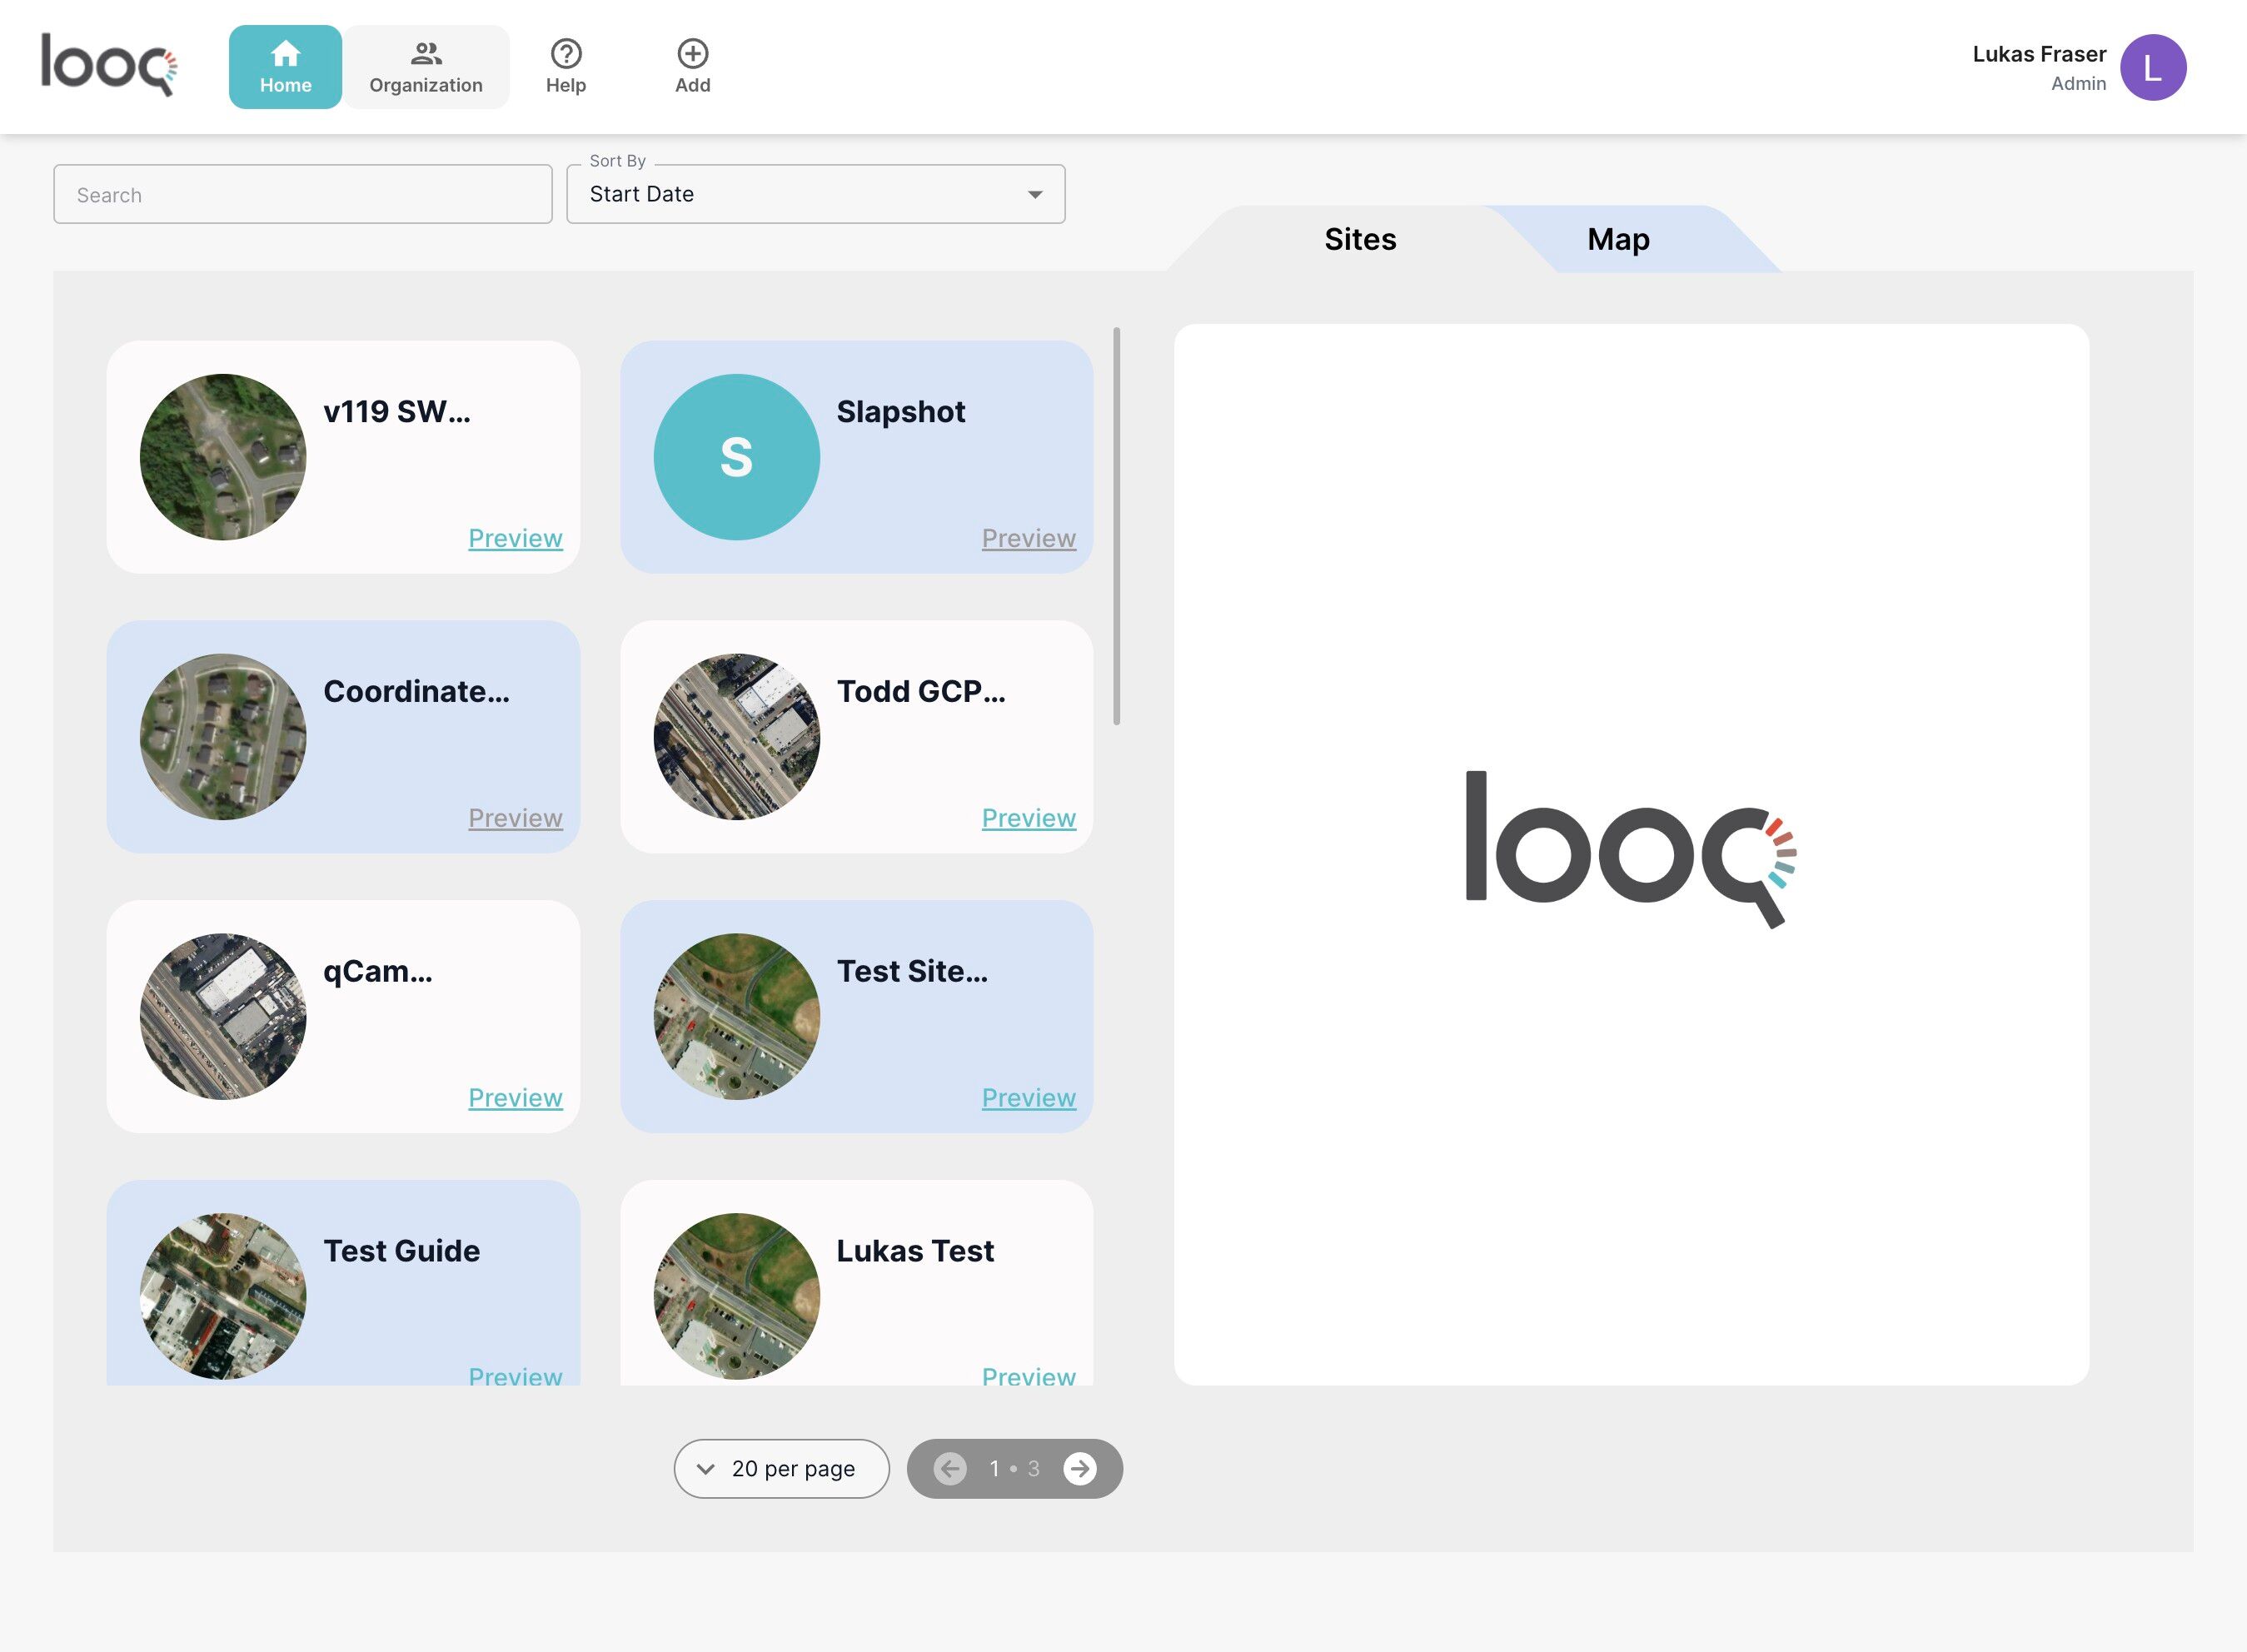
Task: Click the Add plus circle icon
Action: point(692,54)
